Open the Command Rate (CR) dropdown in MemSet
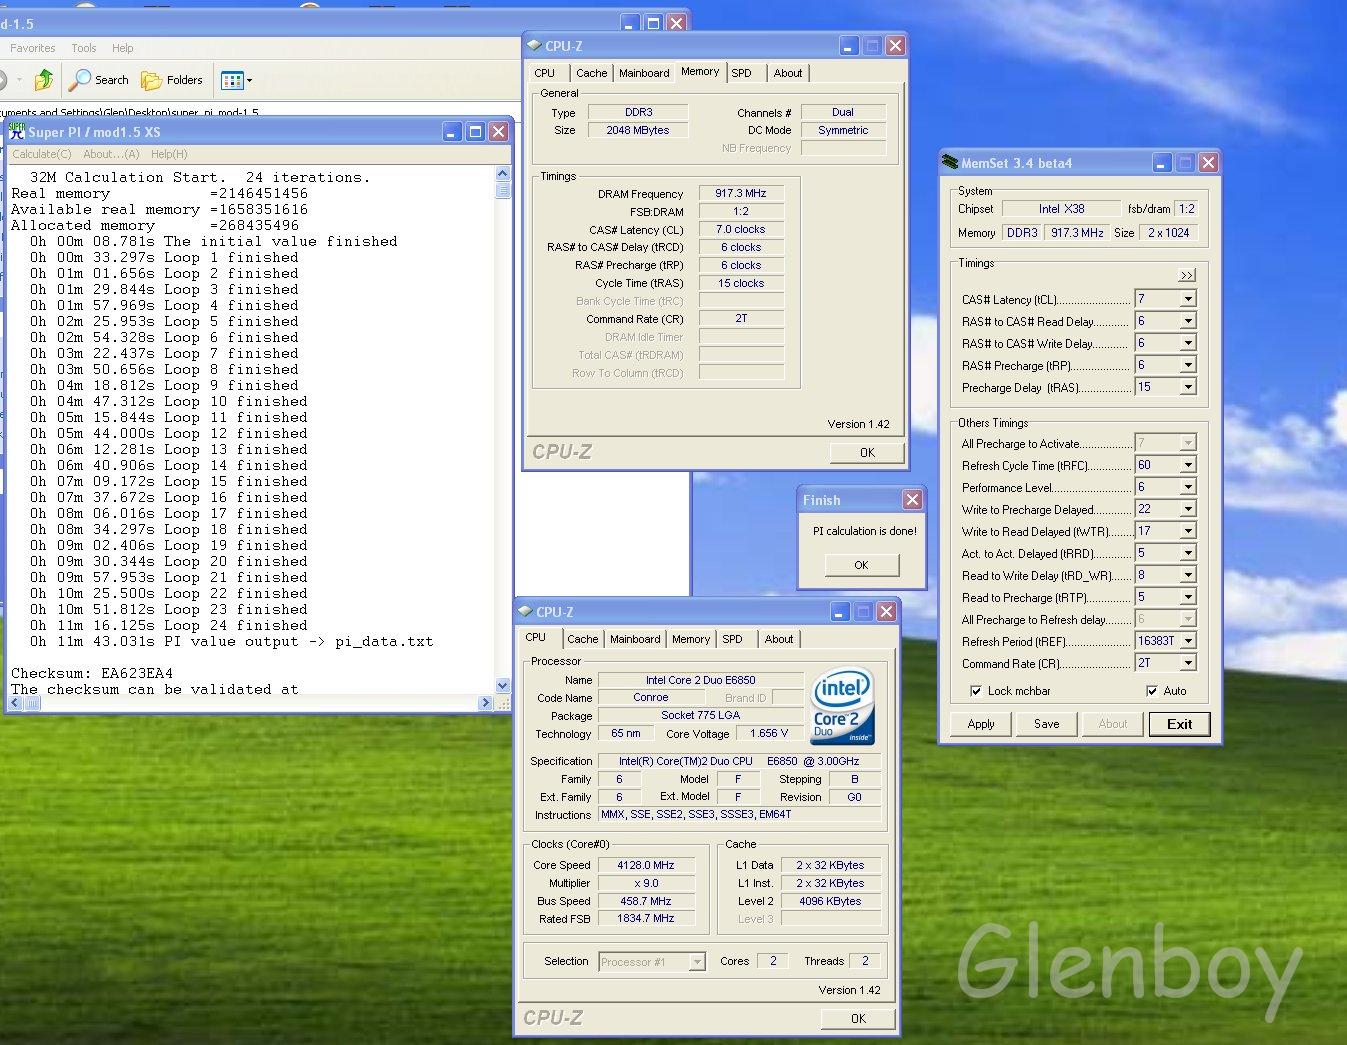This screenshot has height=1045, width=1347. tap(1188, 664)
